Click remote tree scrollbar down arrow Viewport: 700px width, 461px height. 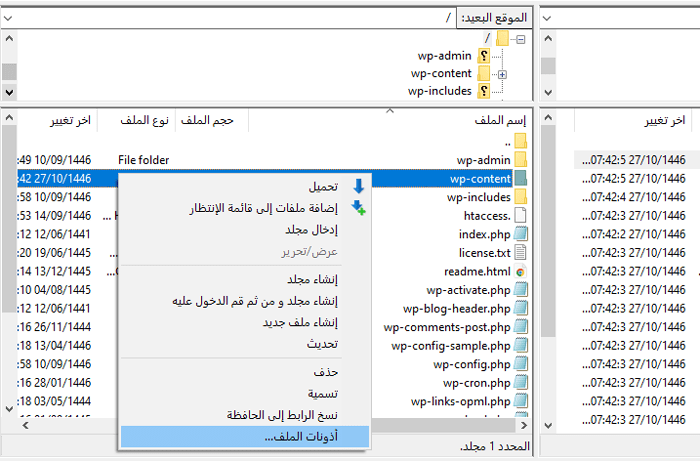click(x=9, y=92)
